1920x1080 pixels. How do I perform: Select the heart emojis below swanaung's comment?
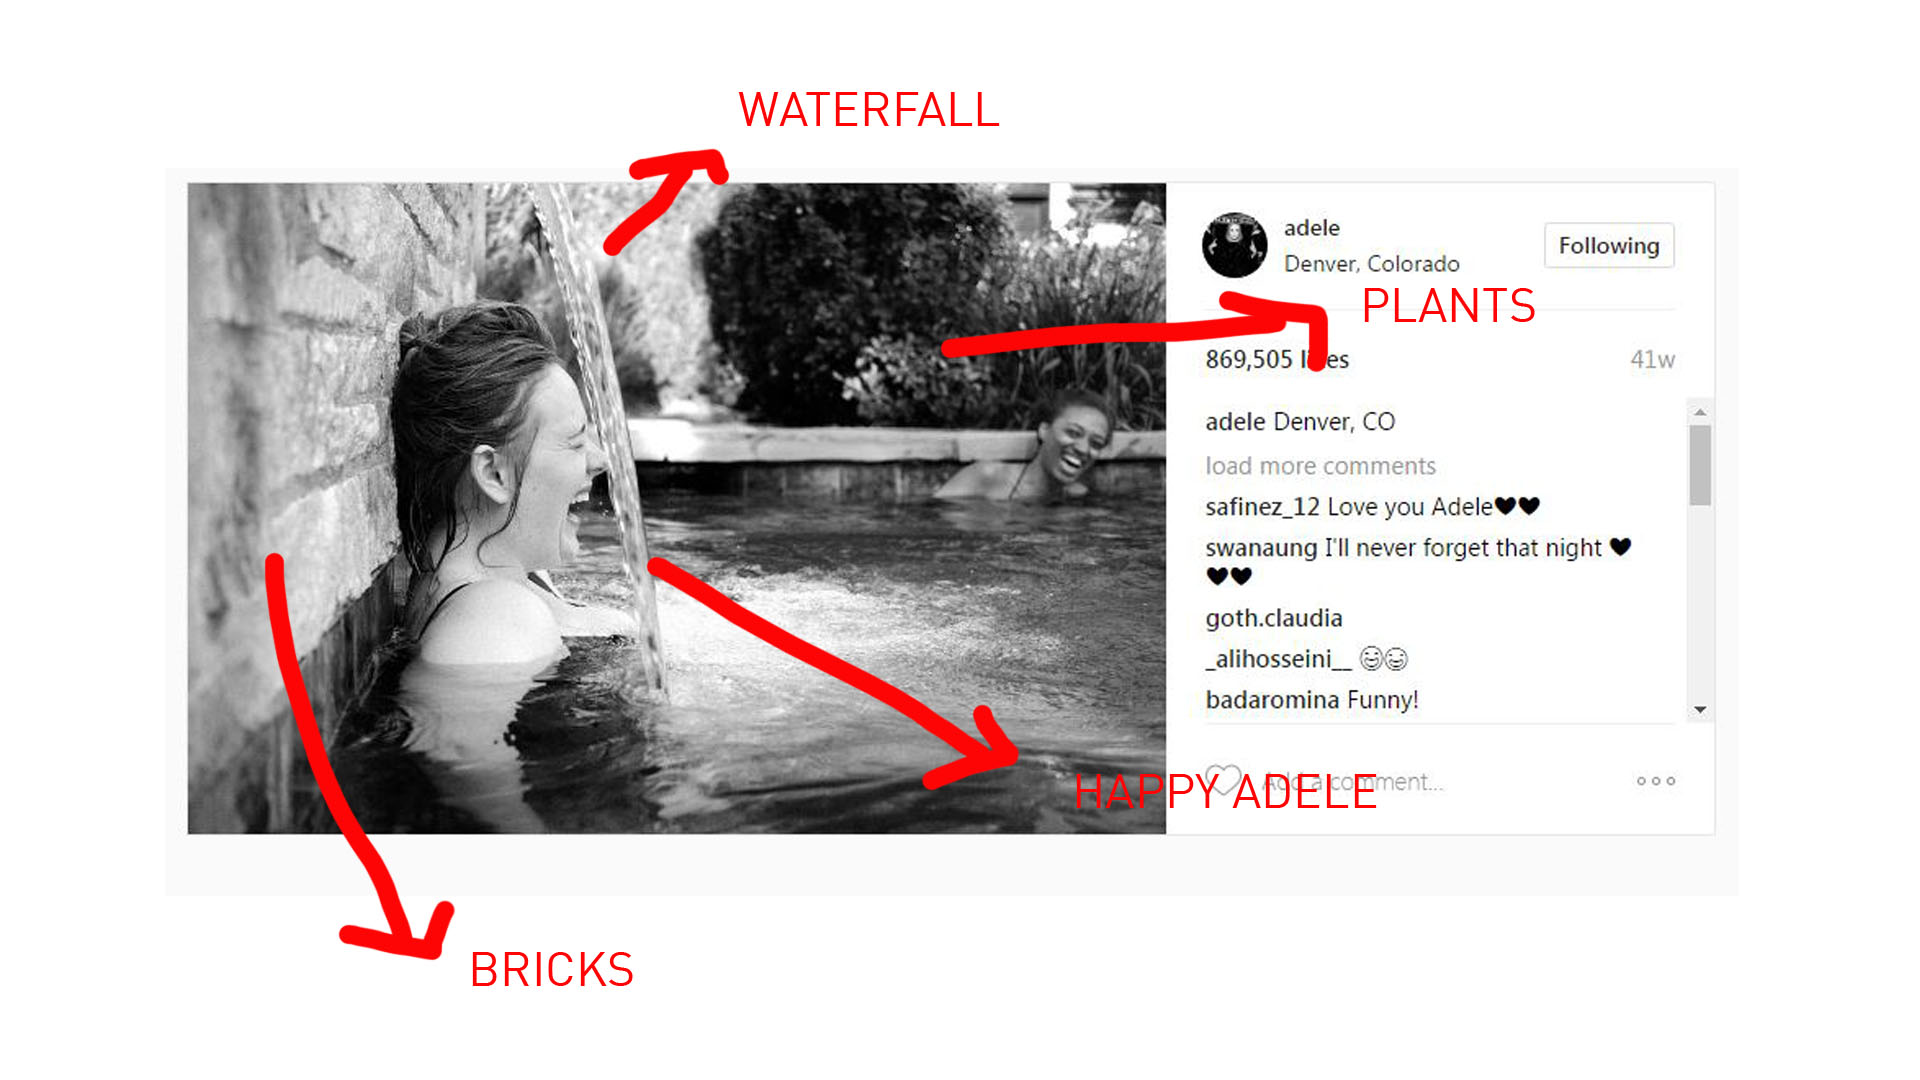(1228, 576)
